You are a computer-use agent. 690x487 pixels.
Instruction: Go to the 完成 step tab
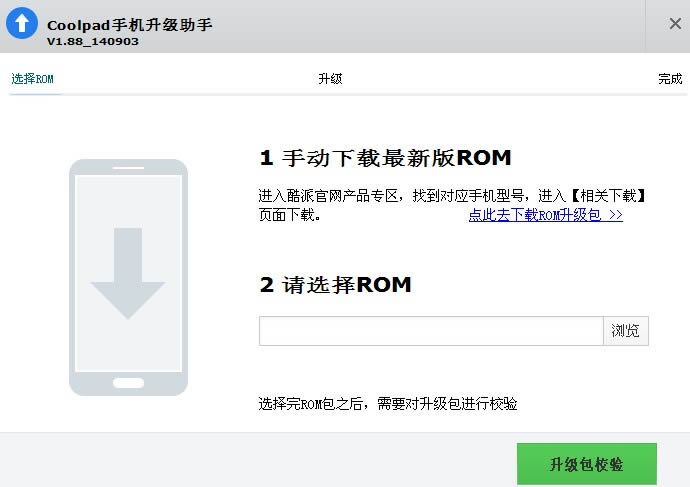click(670, 79)
